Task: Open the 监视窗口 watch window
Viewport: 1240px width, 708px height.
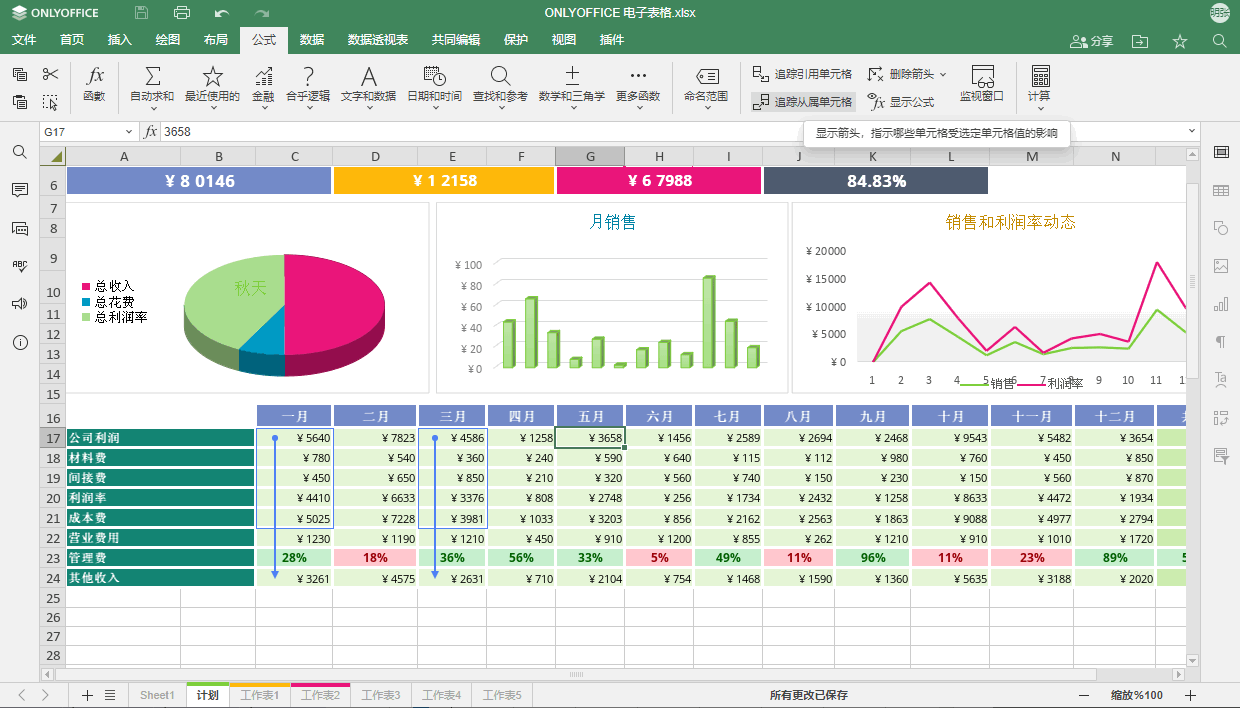Action: tap(982, 86)
